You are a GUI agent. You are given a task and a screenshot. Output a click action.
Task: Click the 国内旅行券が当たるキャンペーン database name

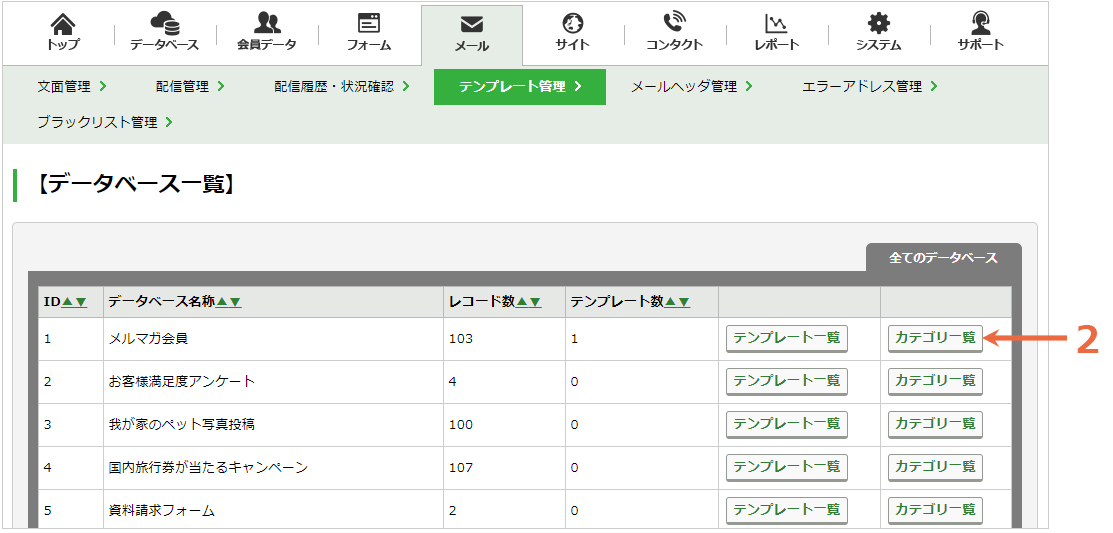pos(209,468)
